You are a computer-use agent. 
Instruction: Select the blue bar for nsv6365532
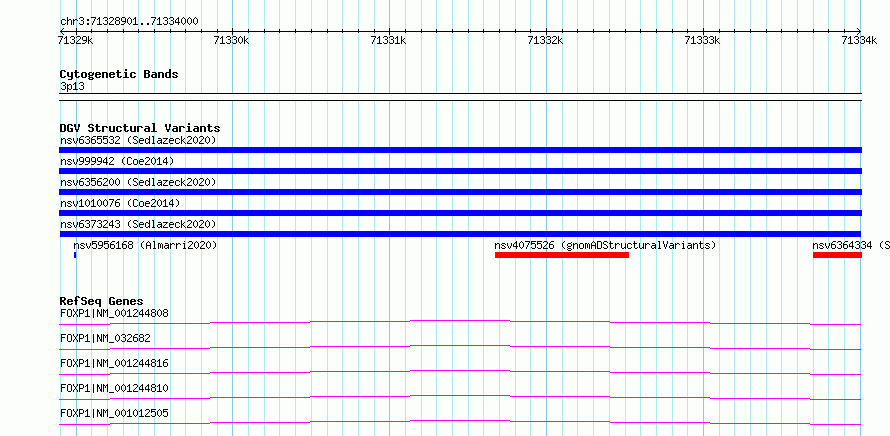[460, 150]
